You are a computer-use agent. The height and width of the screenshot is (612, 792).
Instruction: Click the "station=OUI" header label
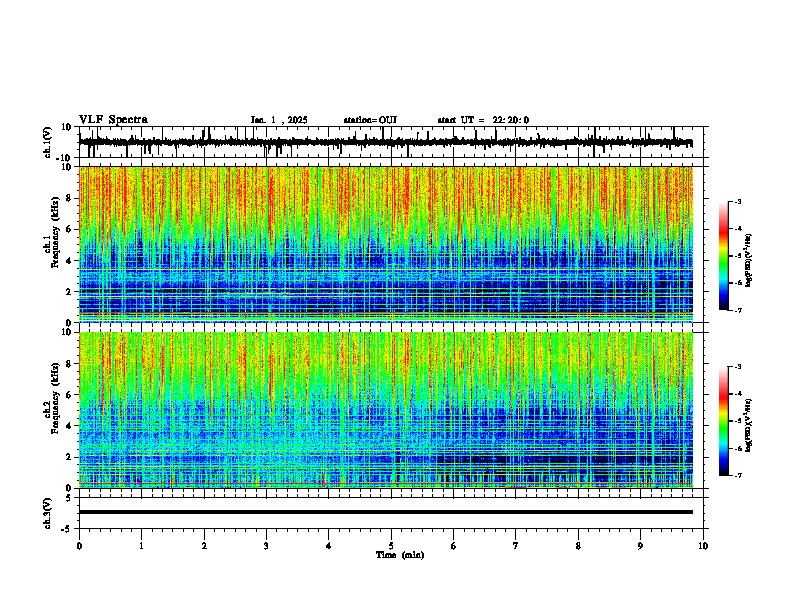click(370, 120)
